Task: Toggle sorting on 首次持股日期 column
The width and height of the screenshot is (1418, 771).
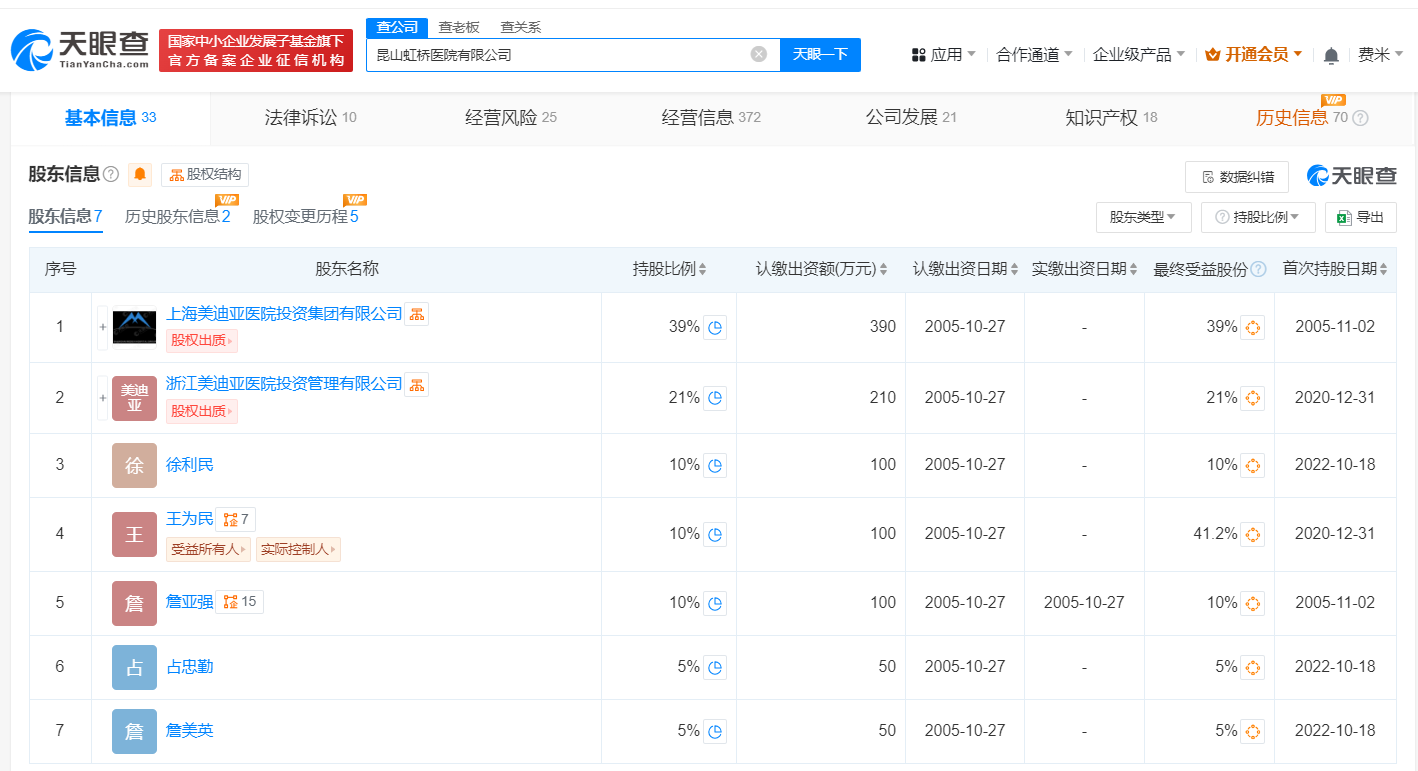Action: (x=1384, y=268)
